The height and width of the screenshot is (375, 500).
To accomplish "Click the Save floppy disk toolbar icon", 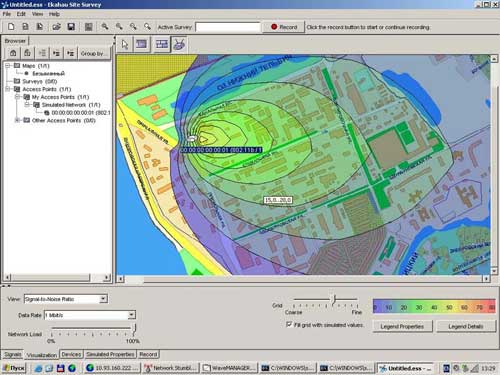I will coord(71,27).
